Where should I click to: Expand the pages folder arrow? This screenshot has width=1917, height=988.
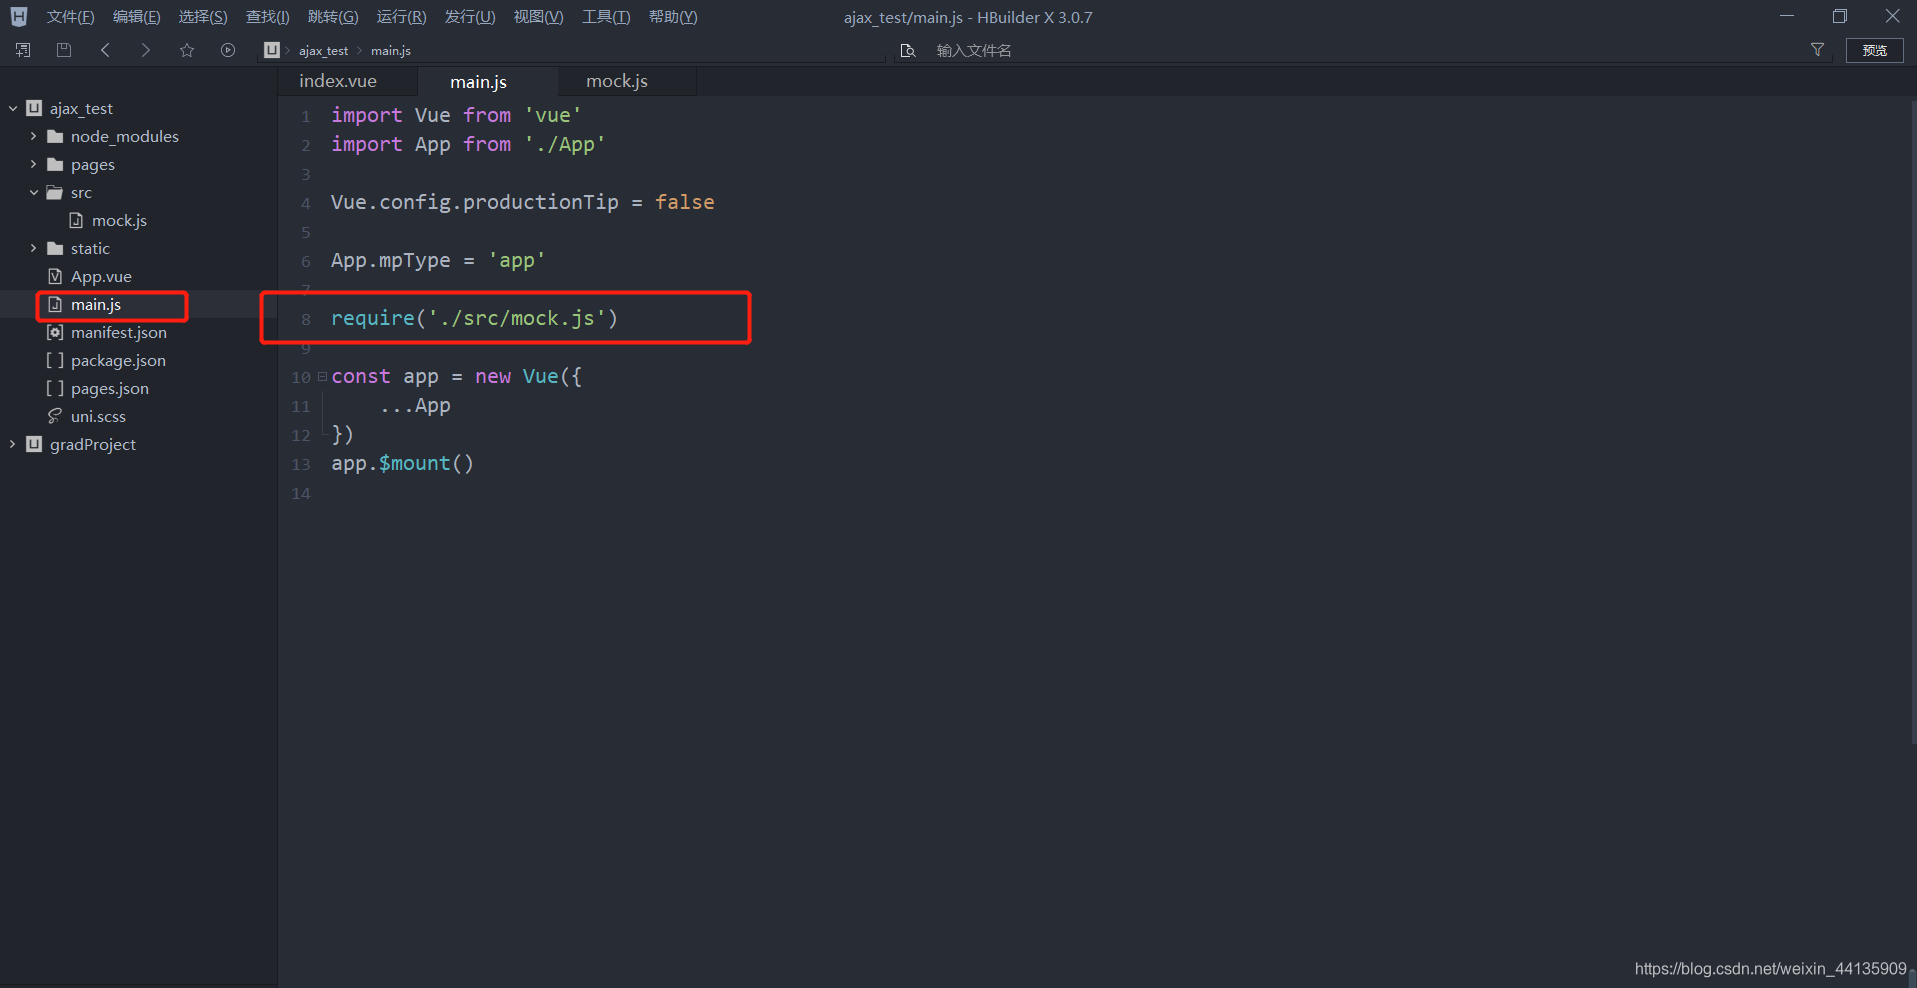click(33, 164)
